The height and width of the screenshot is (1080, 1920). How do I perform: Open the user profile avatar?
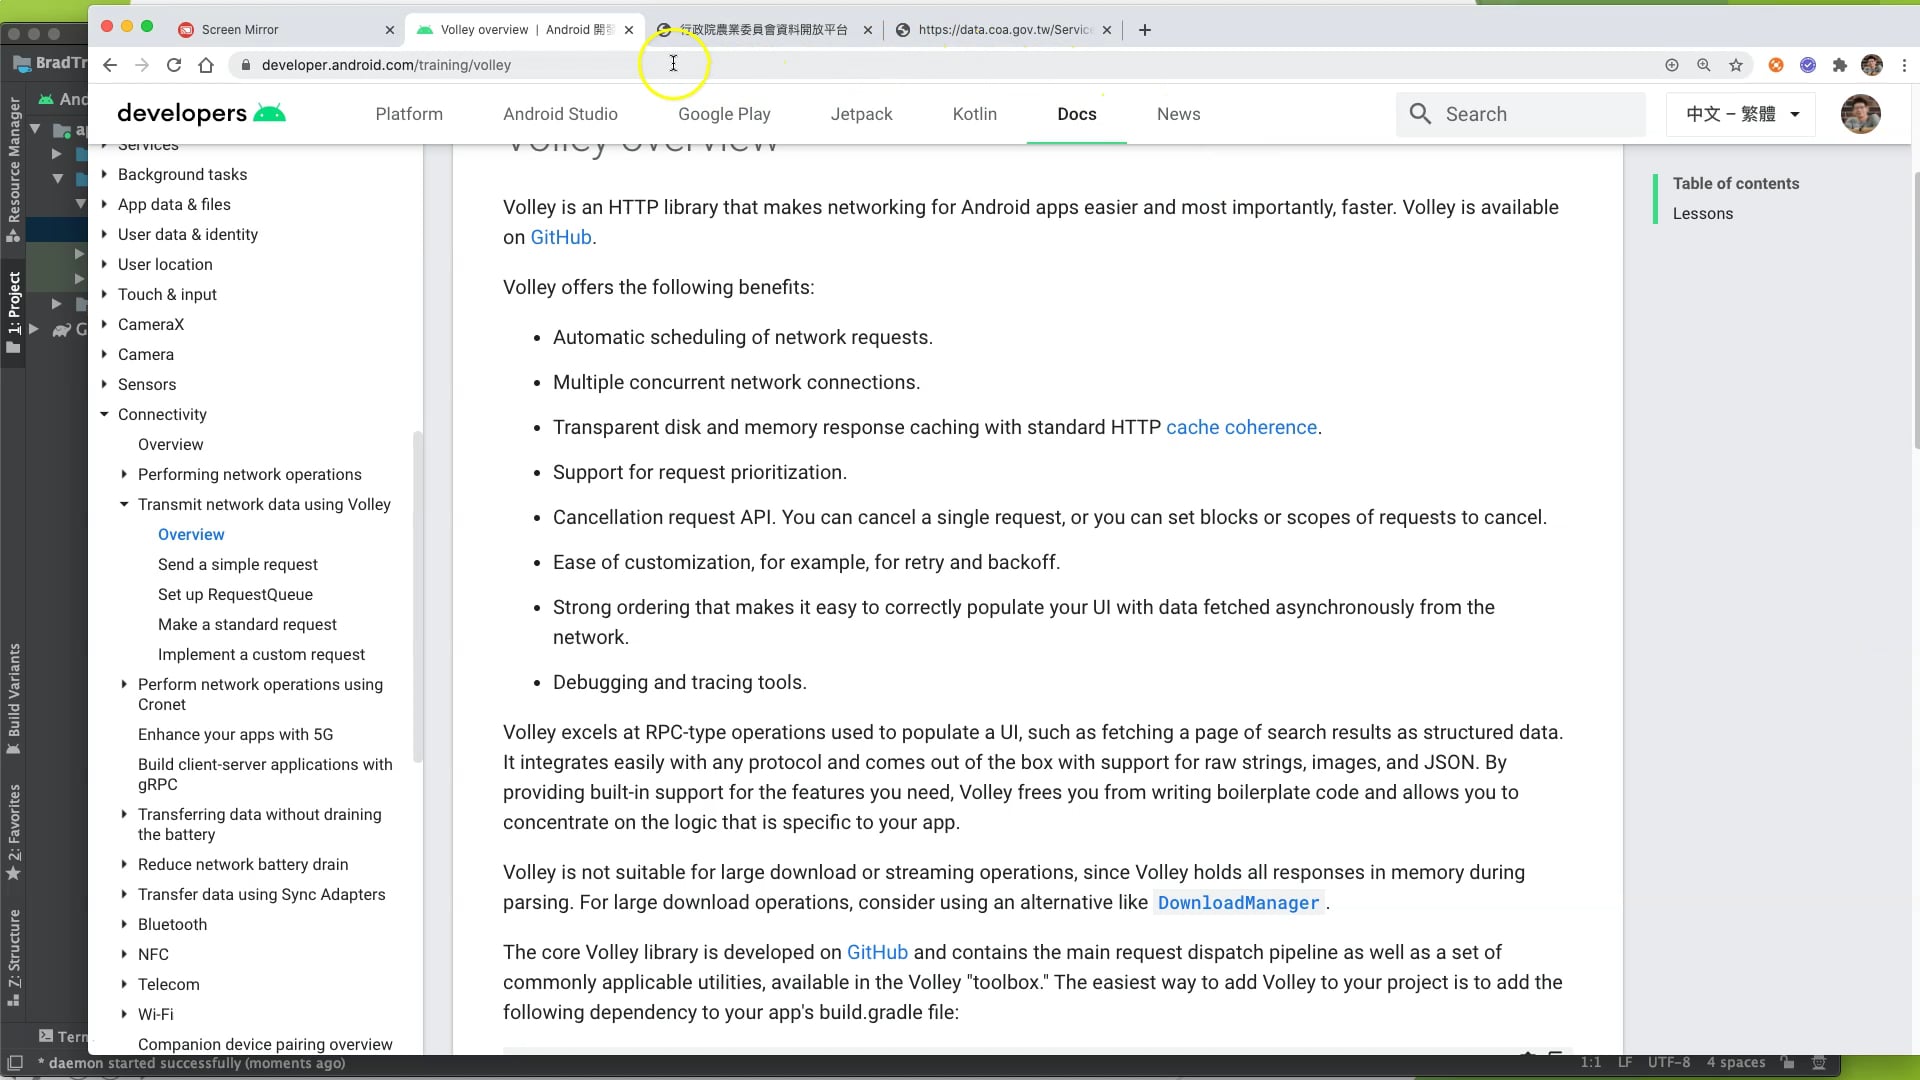1860,114
